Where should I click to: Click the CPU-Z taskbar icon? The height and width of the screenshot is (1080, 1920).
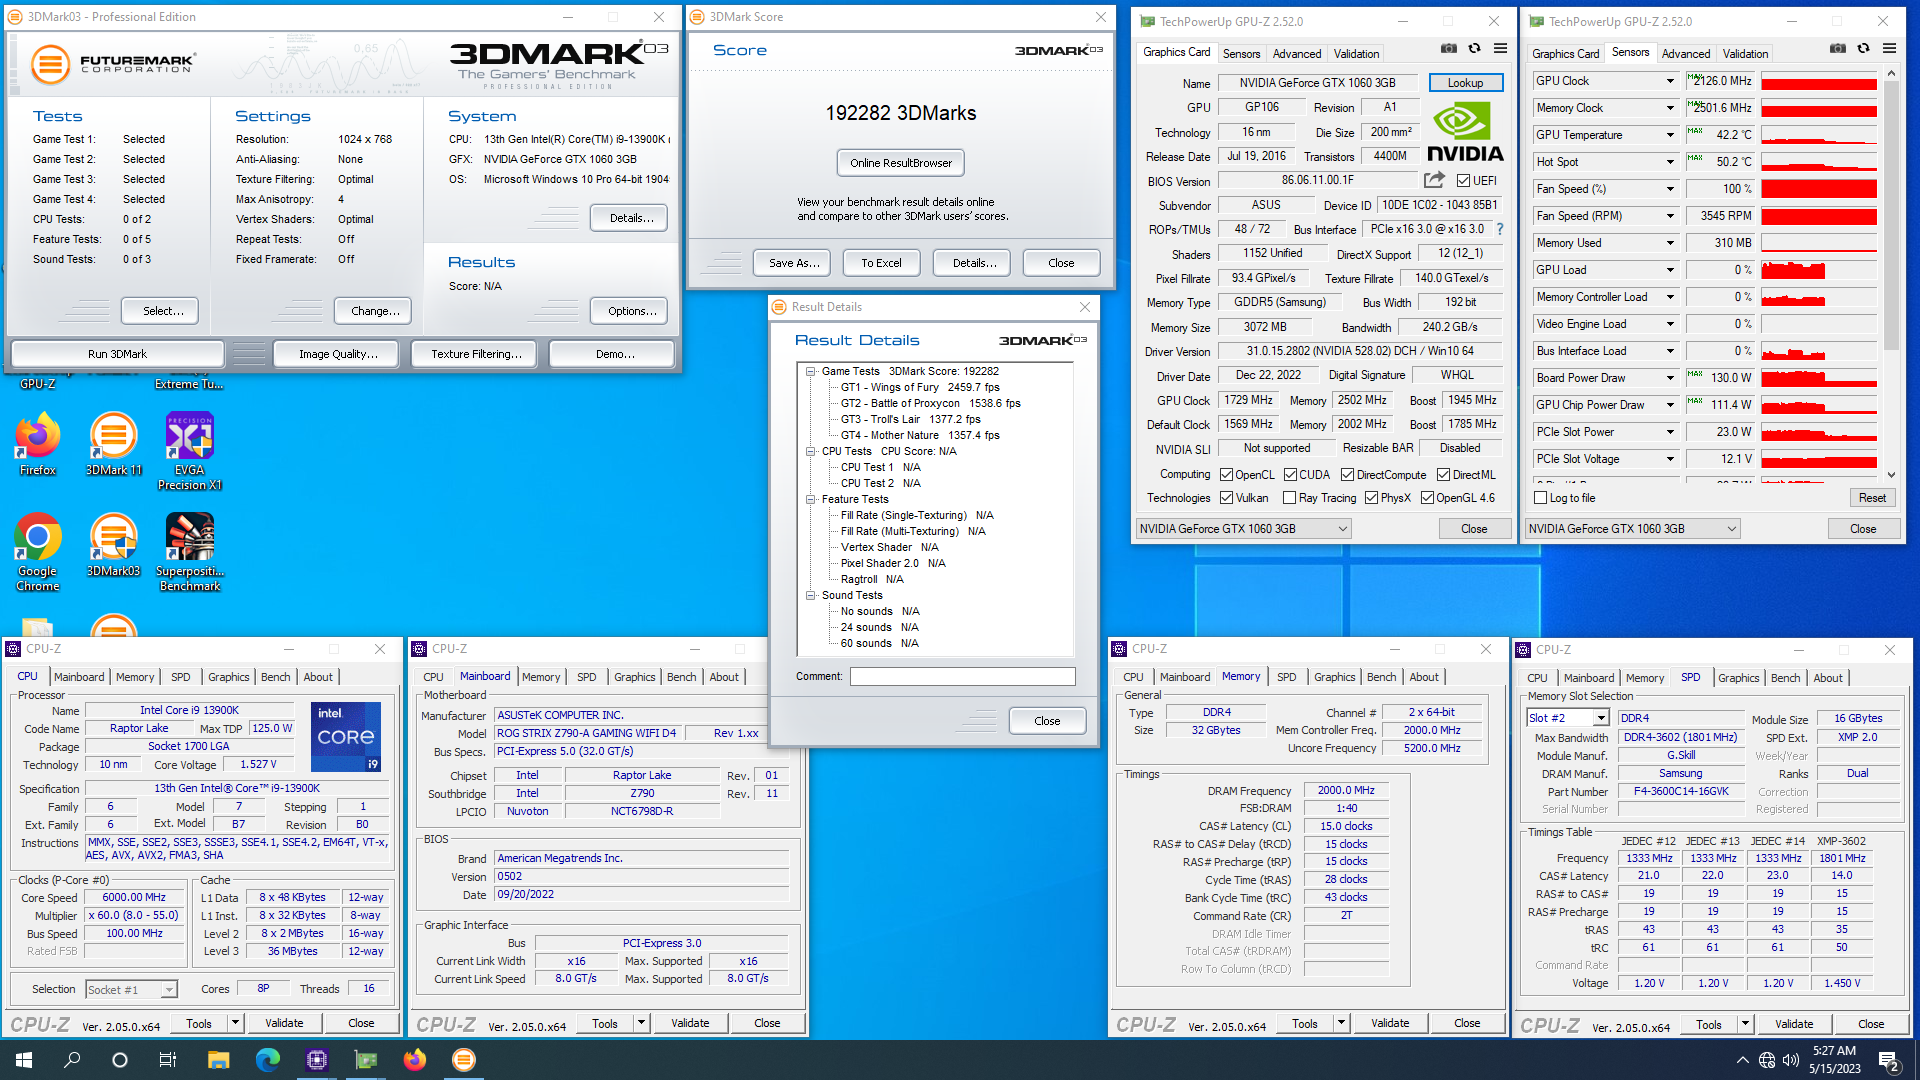(316, 1060)
